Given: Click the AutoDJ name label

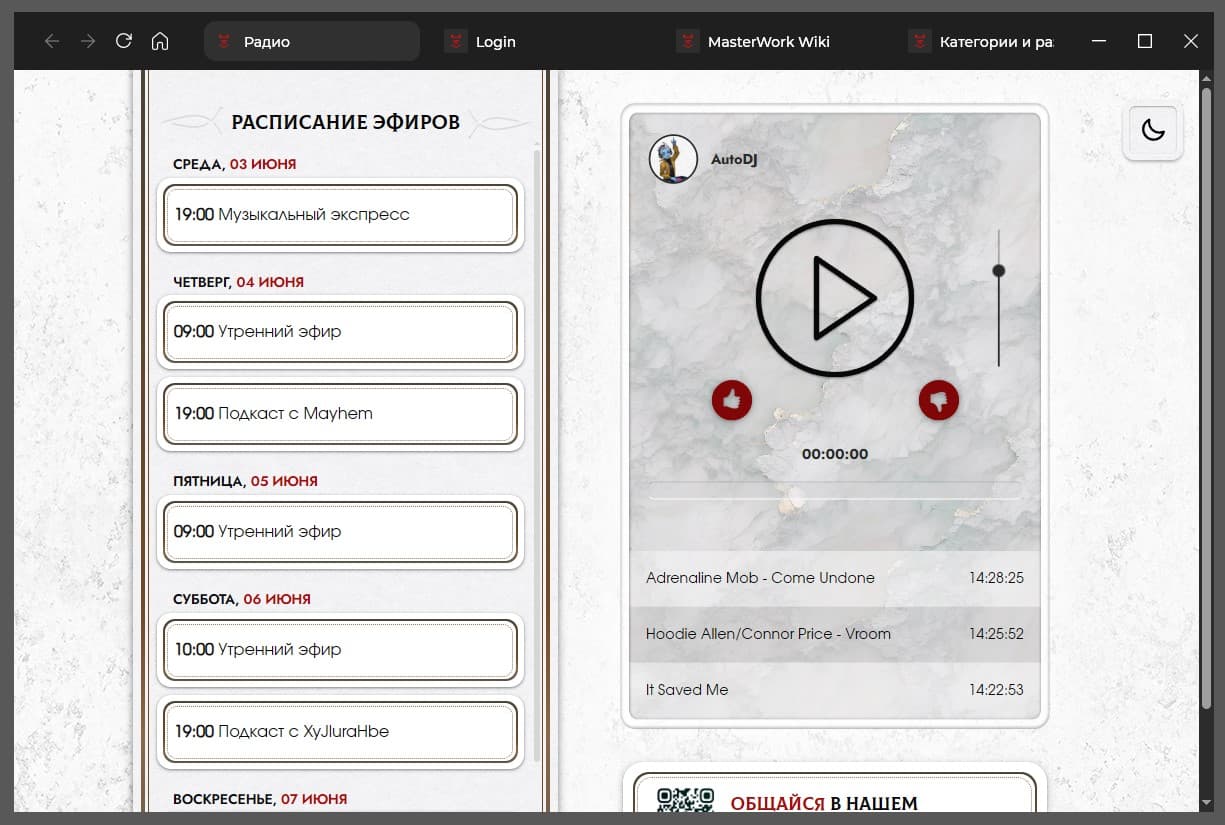Looking at the screenshot, I should [734, 159].
